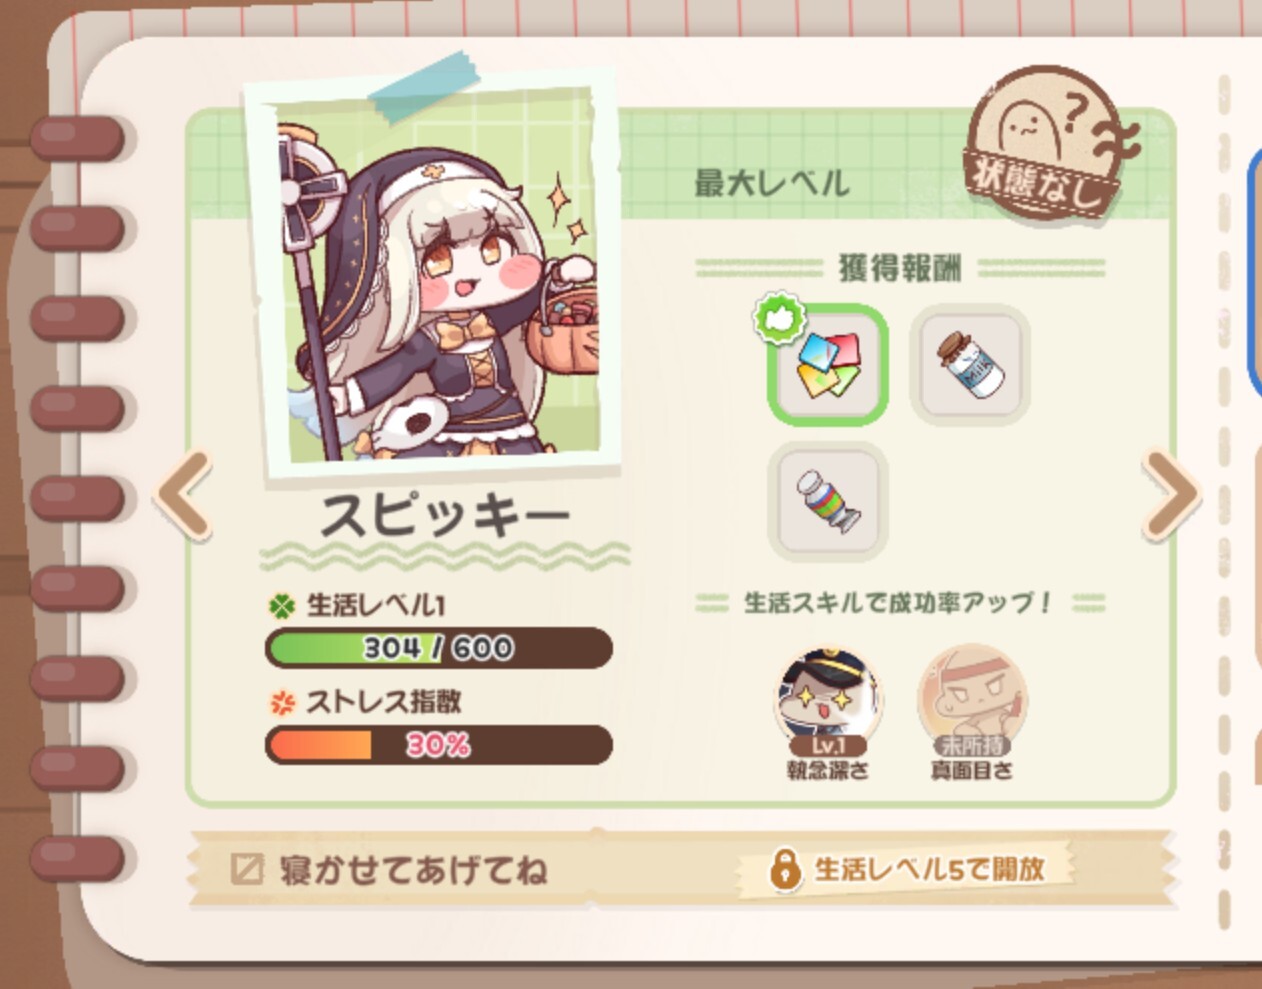
Task: Select the striped candy reward icon
Action: (828, 502)
